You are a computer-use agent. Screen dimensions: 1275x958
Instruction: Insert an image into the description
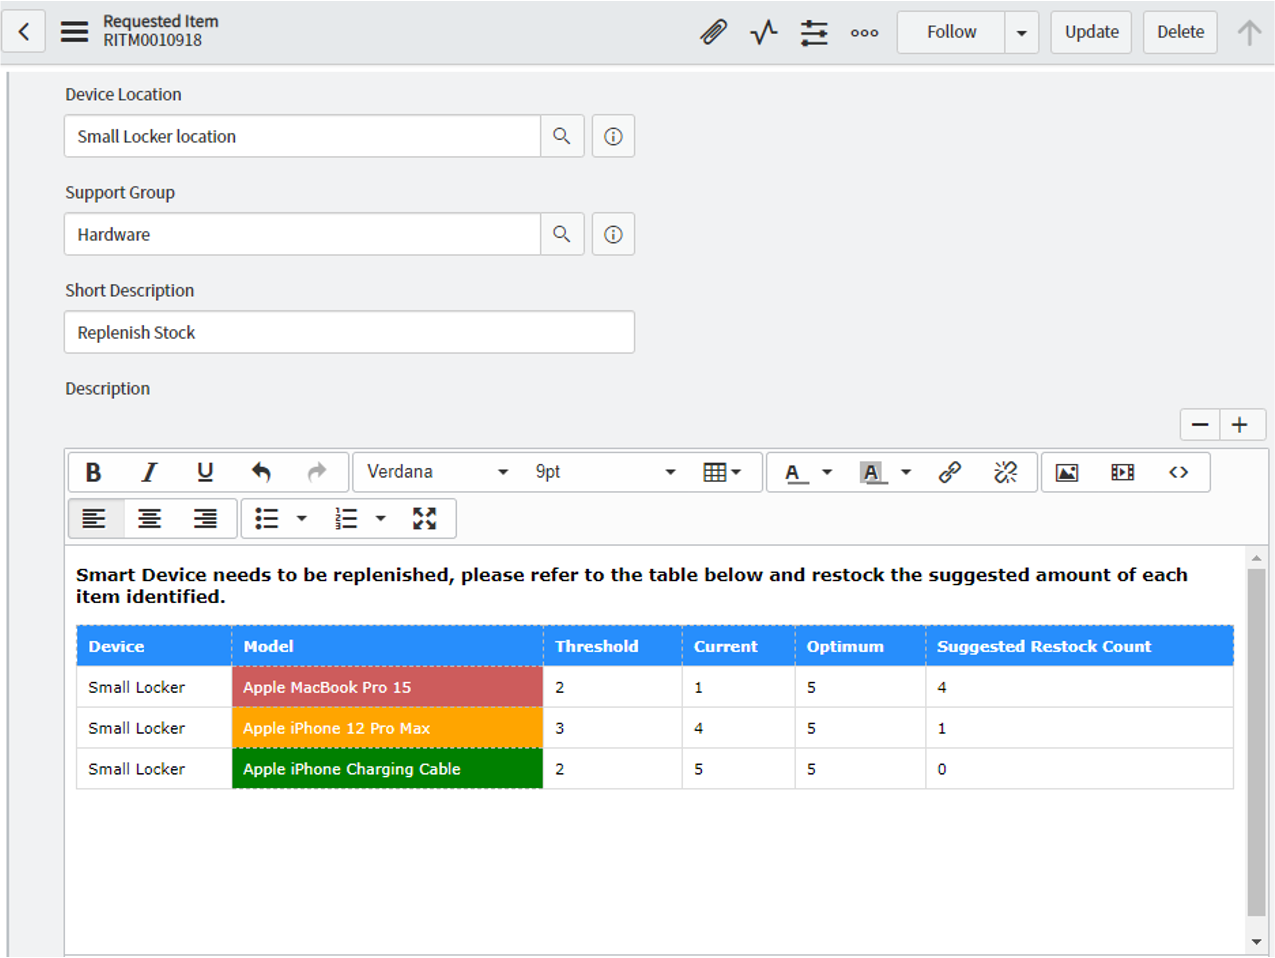tap(1067, 472)
